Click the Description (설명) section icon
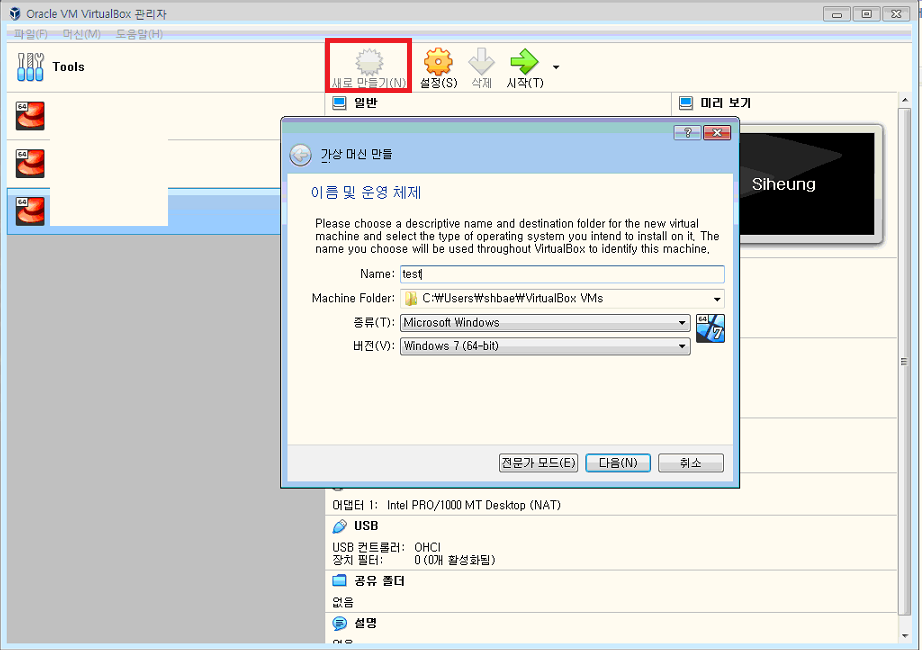The width and height of the screenshot is (922, 650). pos(339,623)
